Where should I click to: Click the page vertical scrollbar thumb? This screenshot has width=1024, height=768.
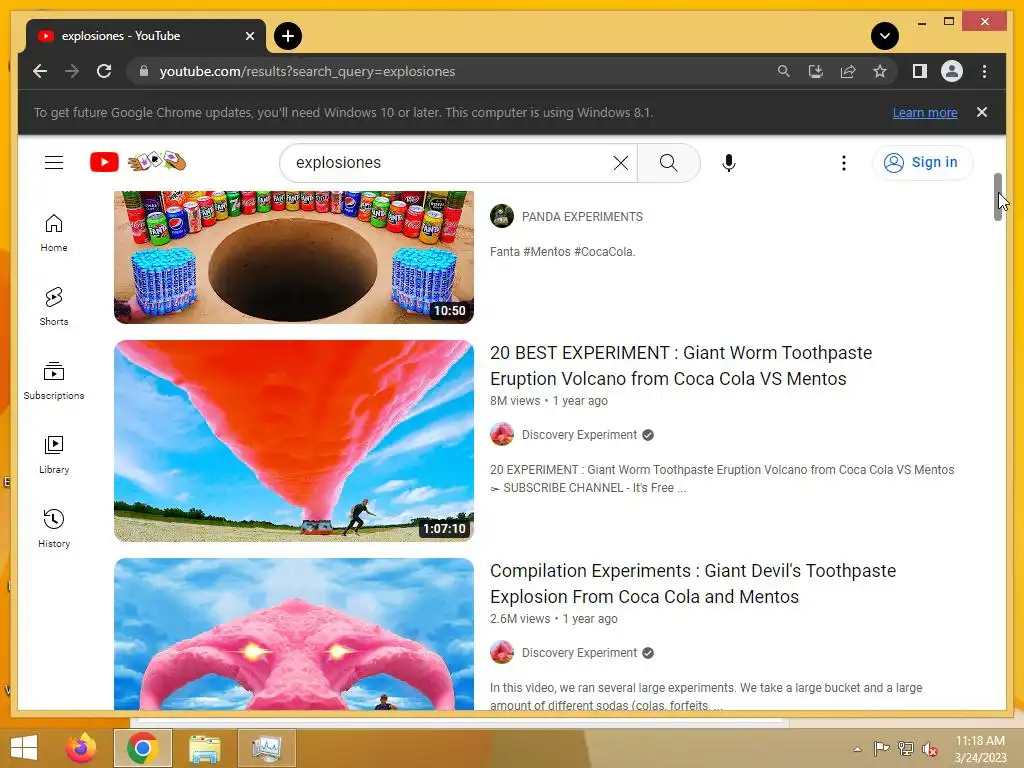998,197
